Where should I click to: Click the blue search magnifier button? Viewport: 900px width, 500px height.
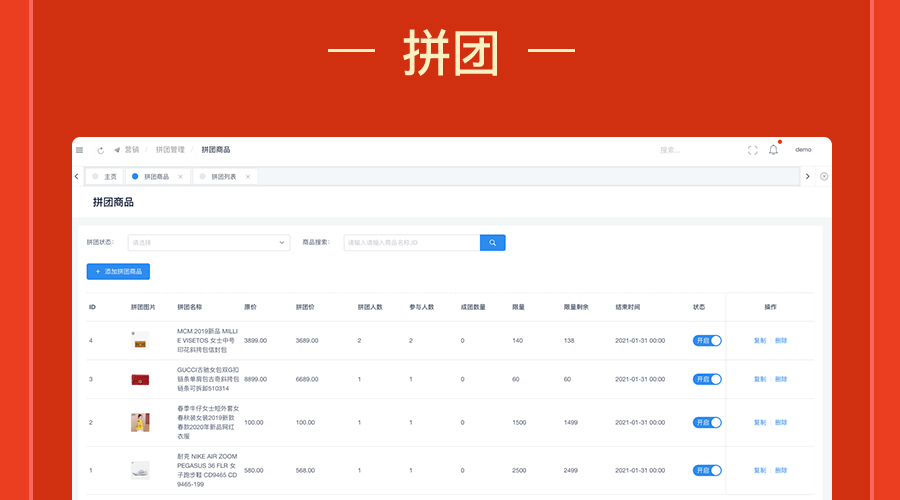coord(492,242)
